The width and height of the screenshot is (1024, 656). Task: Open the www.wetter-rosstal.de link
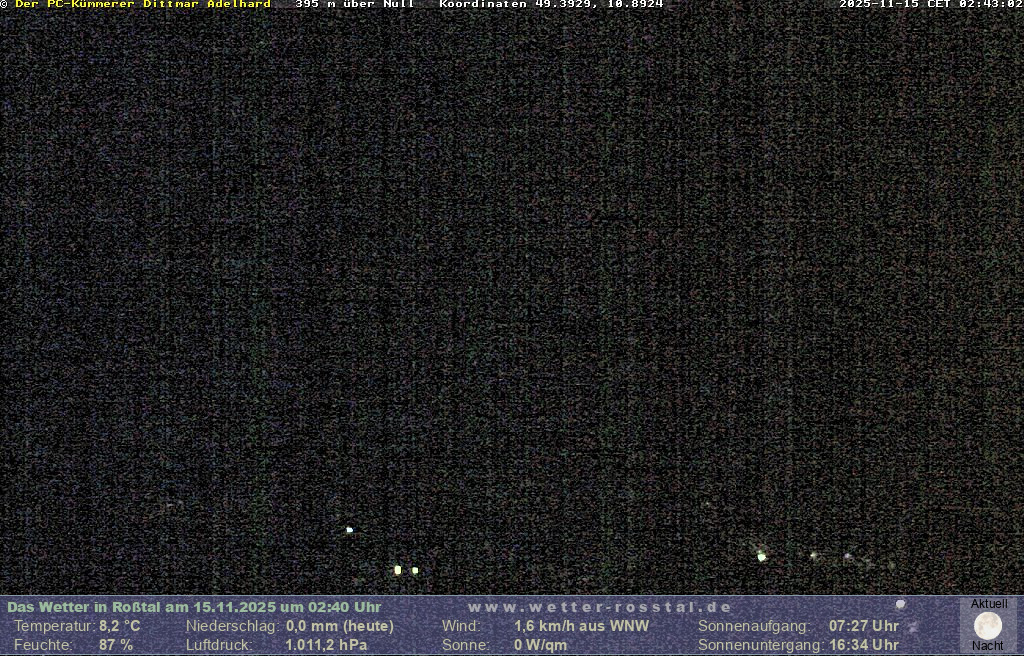[x=600, y=607]
